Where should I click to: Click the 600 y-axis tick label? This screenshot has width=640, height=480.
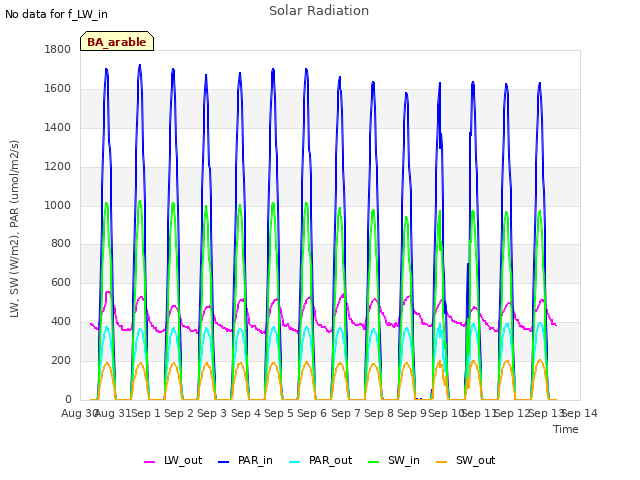coord(61,282)
